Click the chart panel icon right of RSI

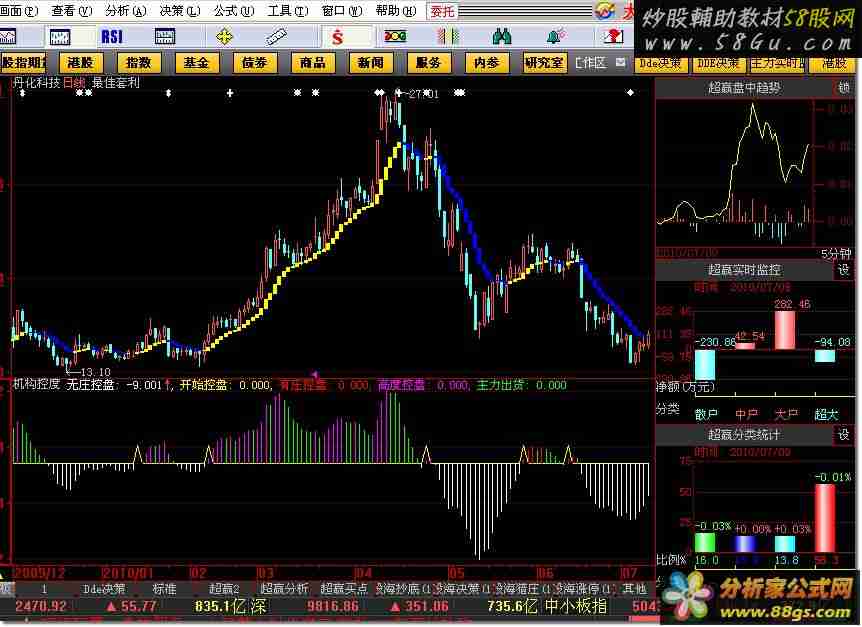[165, 37]
